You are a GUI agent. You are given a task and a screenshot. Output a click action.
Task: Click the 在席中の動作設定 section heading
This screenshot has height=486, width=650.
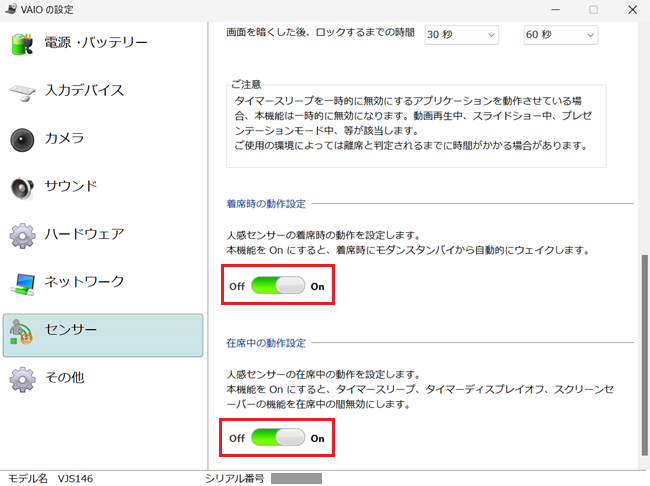(266, 343)
